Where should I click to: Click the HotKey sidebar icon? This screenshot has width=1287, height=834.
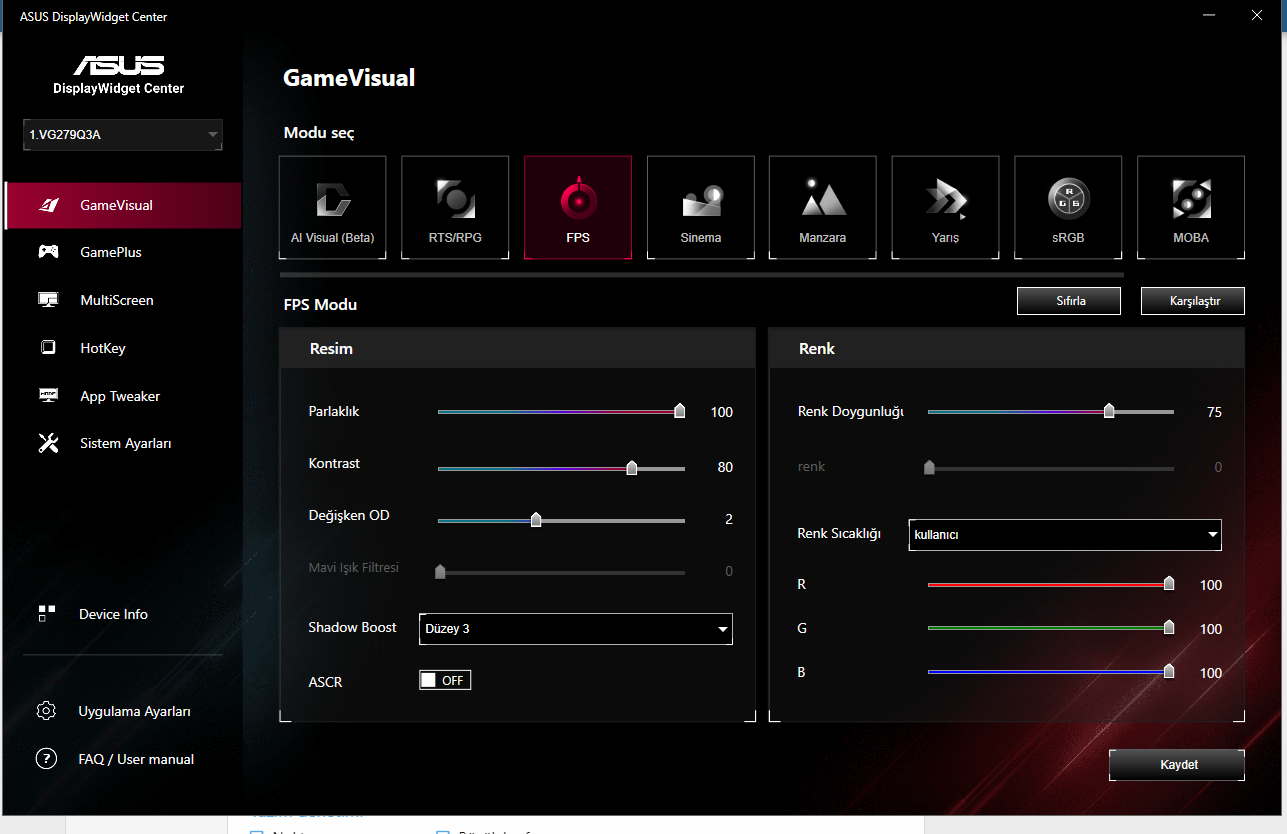click(x=48, y=348)
